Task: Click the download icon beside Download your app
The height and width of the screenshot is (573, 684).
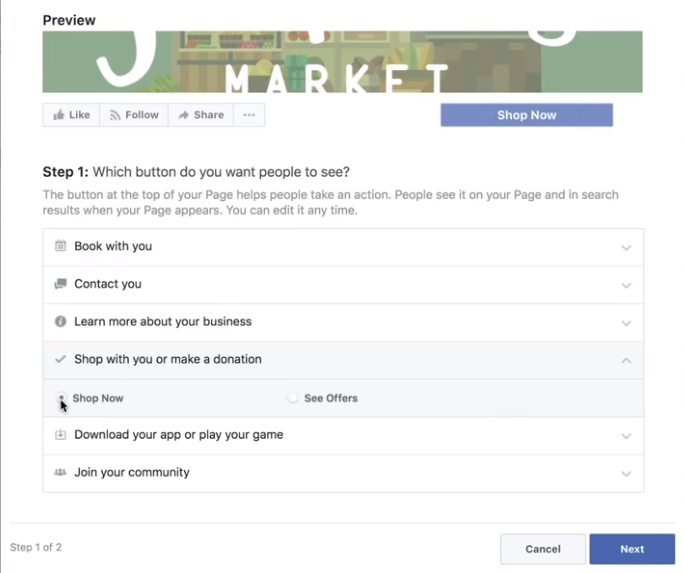Action: [x=60, y=435]
